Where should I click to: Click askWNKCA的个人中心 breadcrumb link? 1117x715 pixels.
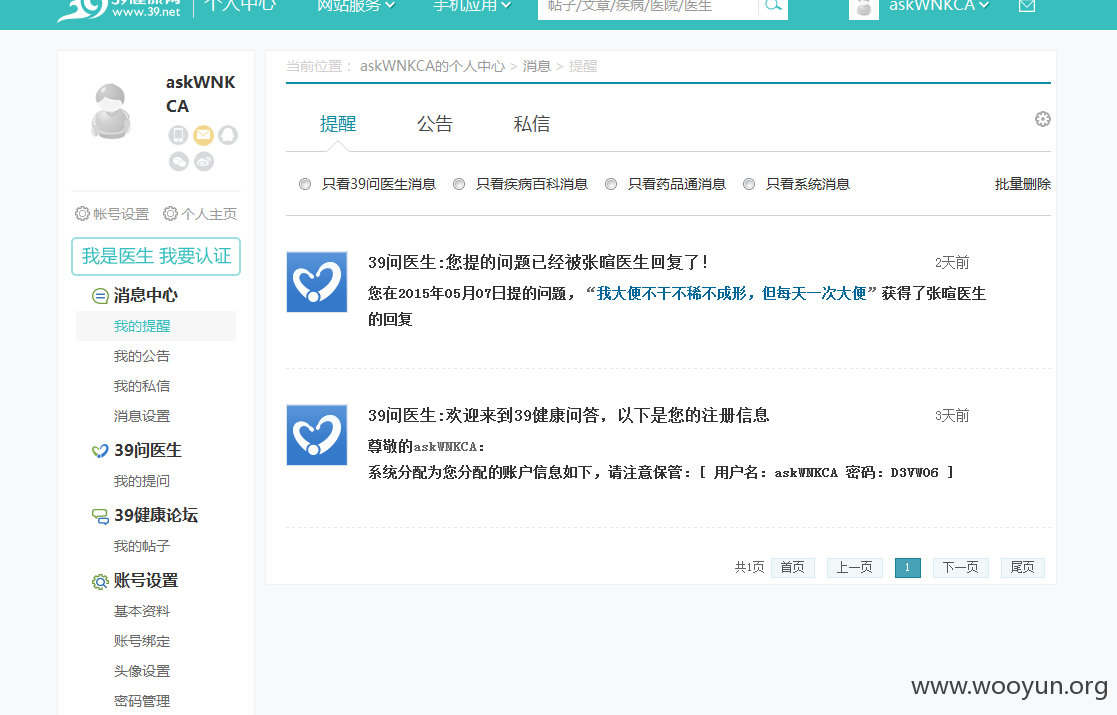click(x=432, y=66)
